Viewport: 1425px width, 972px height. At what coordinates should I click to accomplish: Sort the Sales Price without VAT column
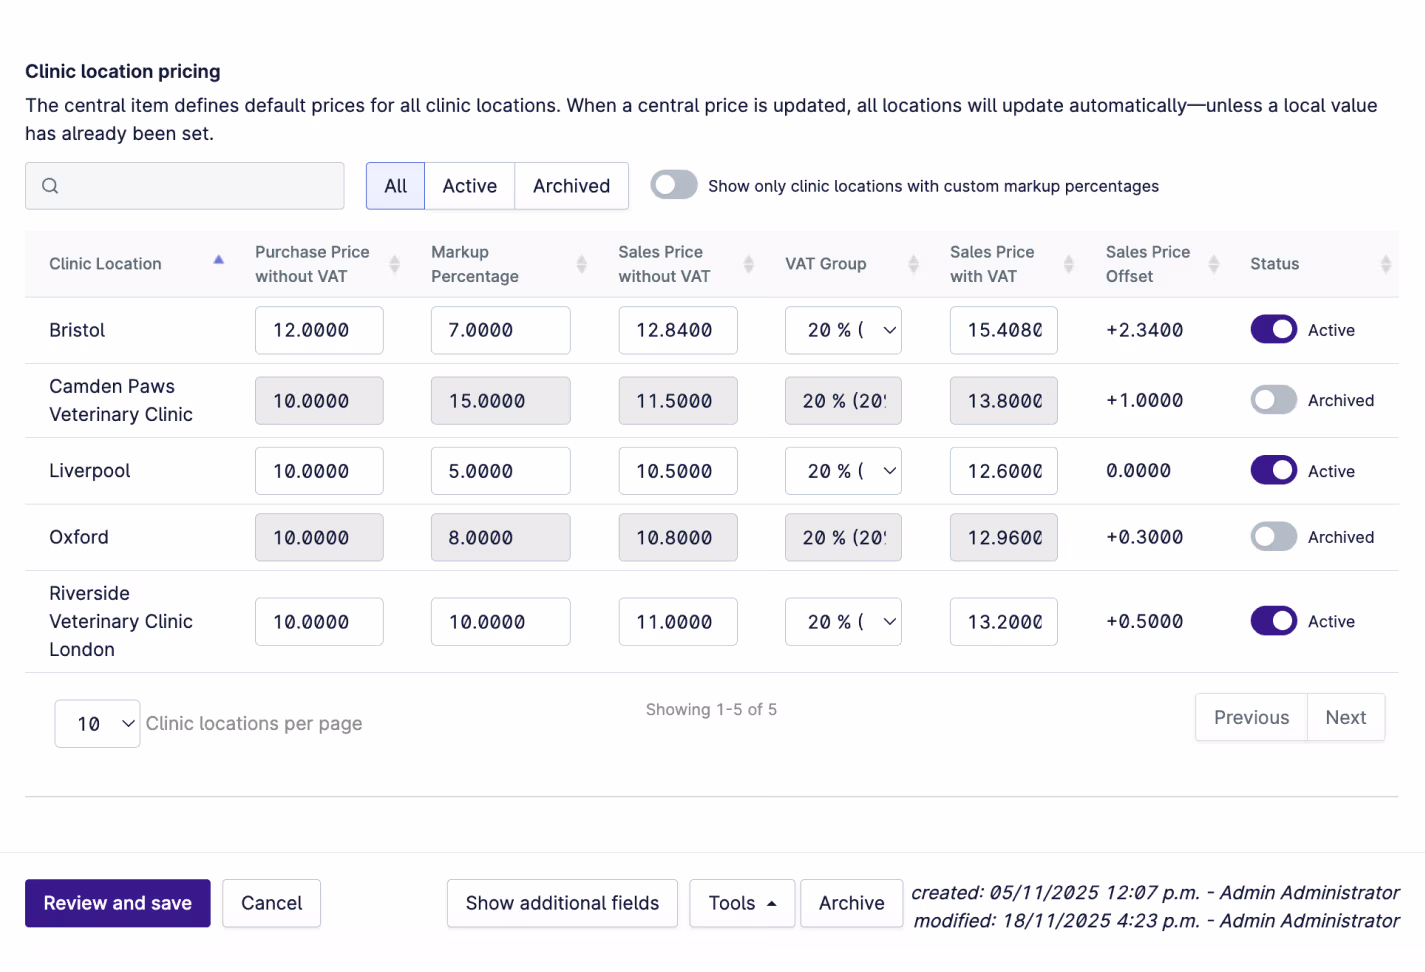click(748, 263)
